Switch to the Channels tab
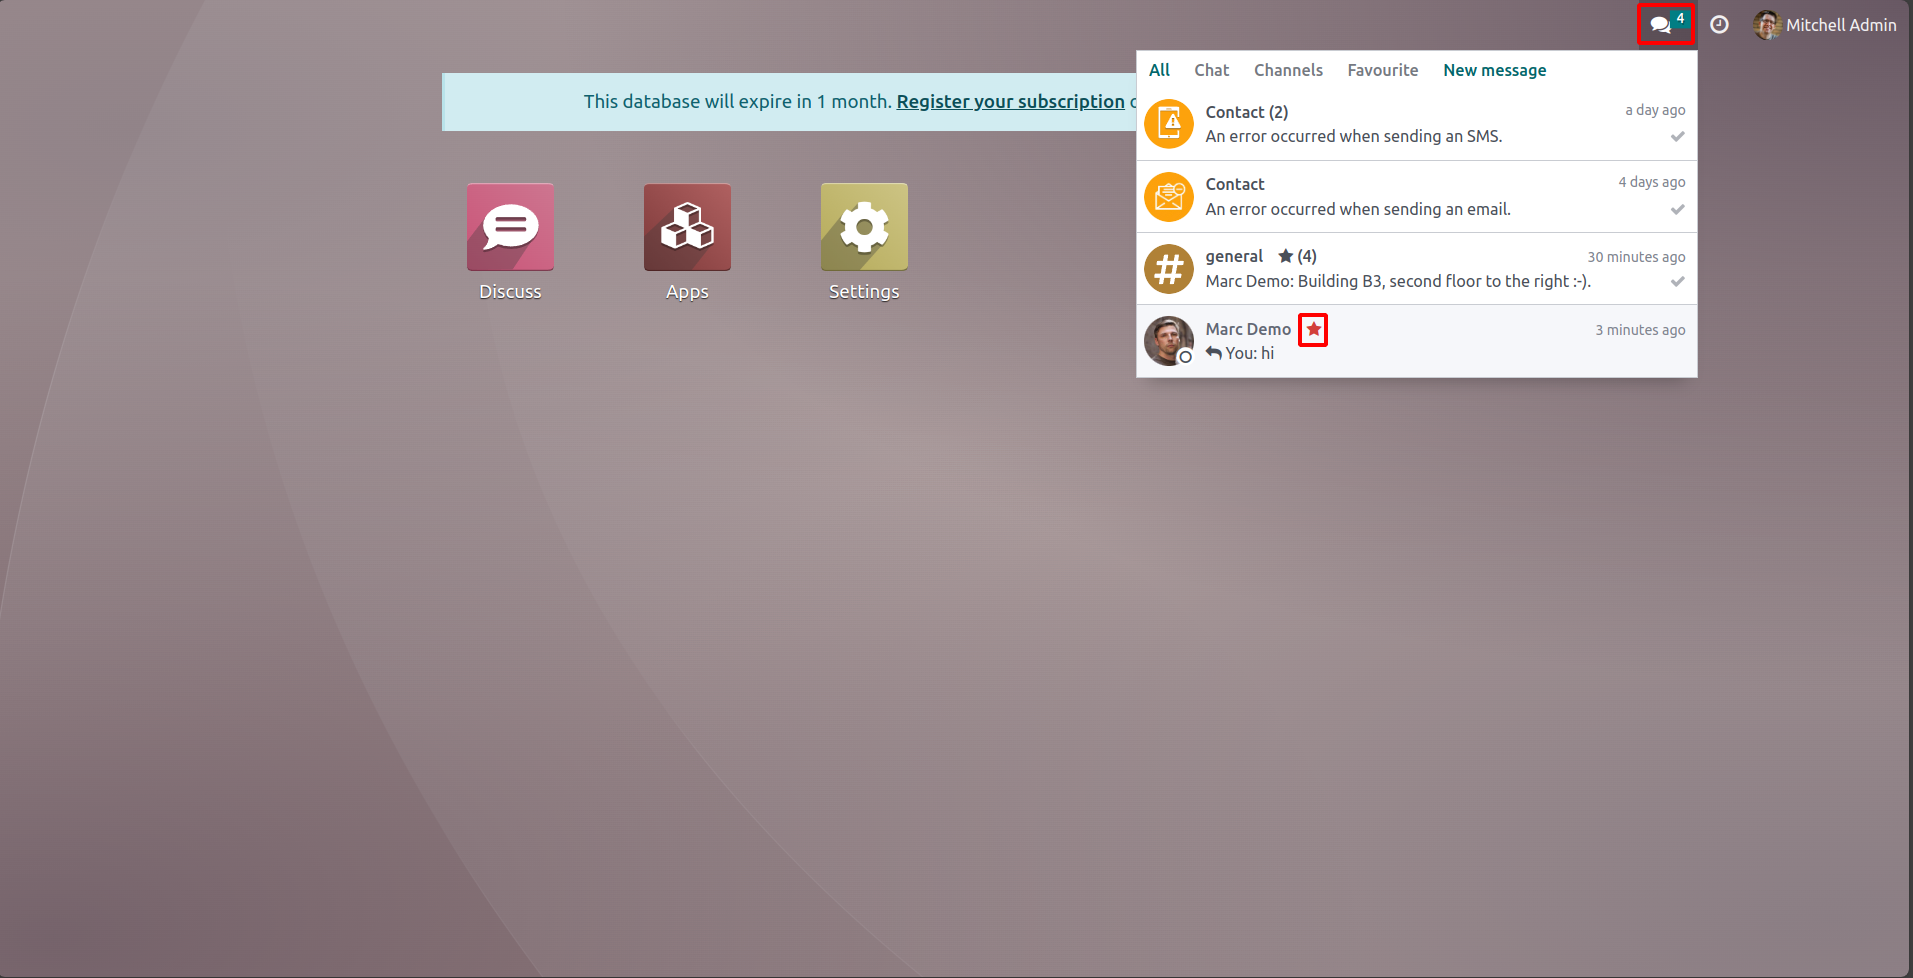Viewport: 1913px width, 978px height. click(1288, 70)
